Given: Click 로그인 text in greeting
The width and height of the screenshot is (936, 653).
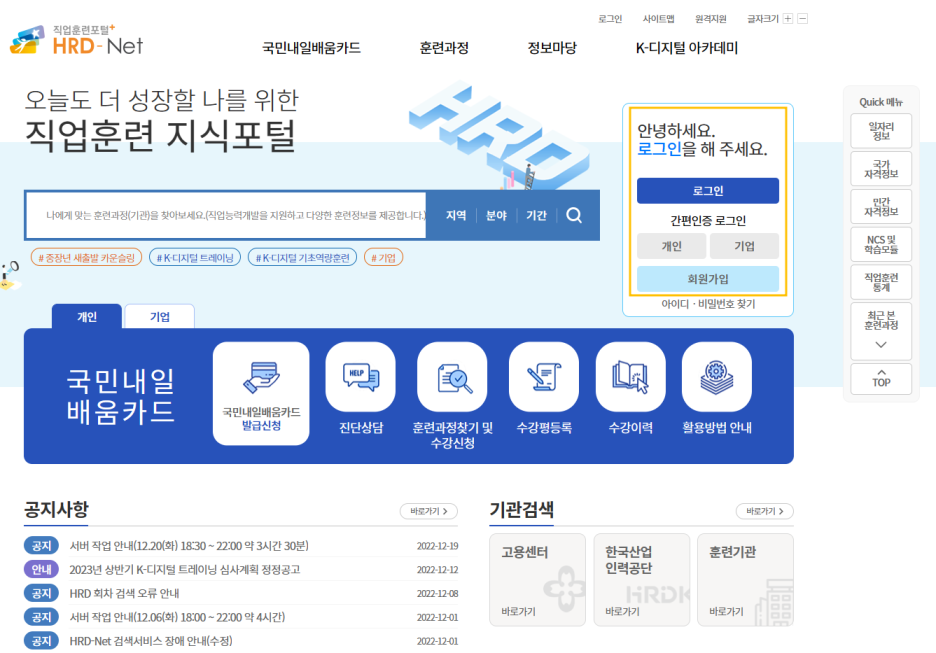Looking at the screenshot, I should (x=659, y=149).
